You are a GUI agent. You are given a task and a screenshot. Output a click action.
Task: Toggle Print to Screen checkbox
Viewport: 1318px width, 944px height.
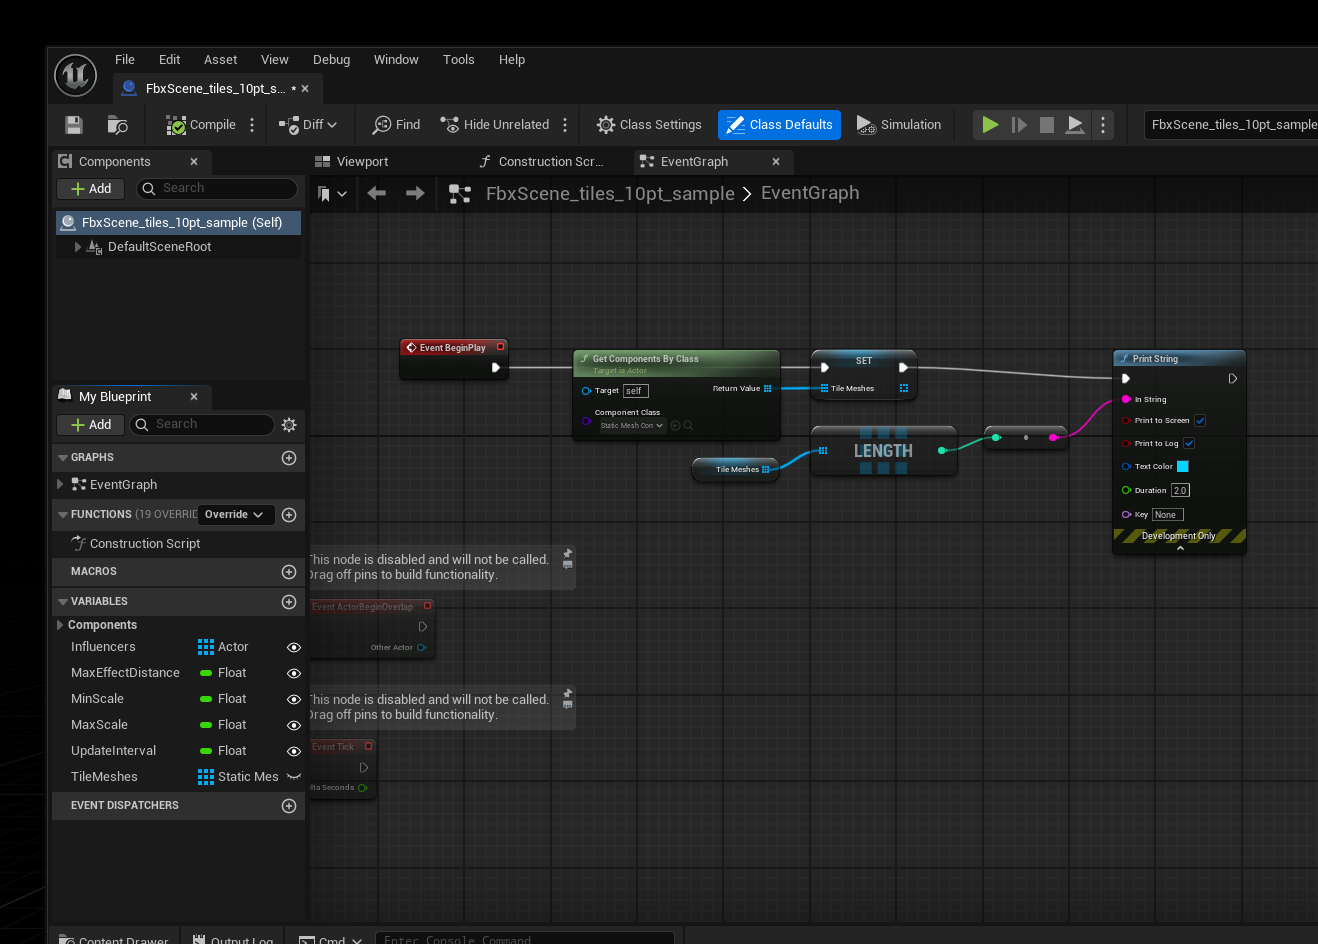point(1200,421)
